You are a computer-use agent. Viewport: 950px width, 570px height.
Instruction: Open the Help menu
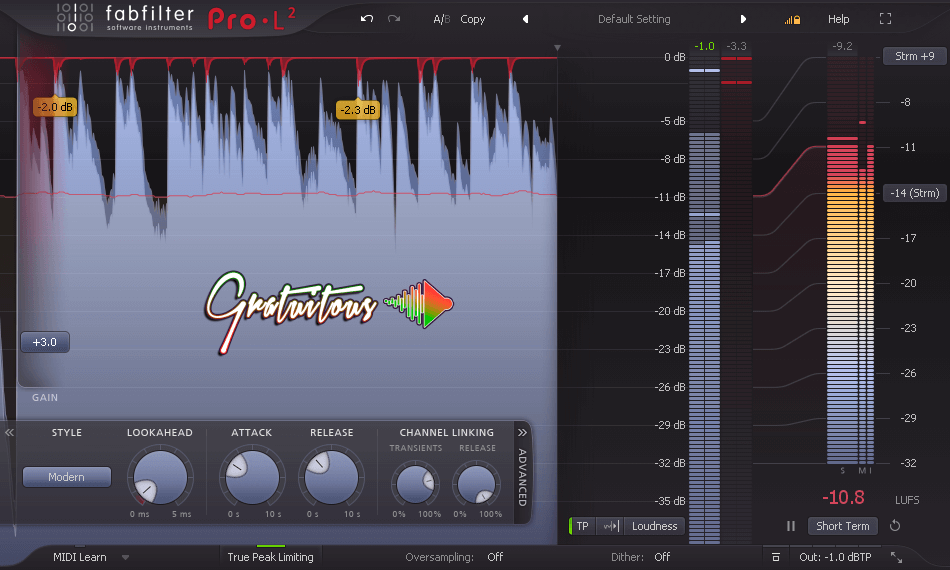pyautogui.click(x=839, y=19)
